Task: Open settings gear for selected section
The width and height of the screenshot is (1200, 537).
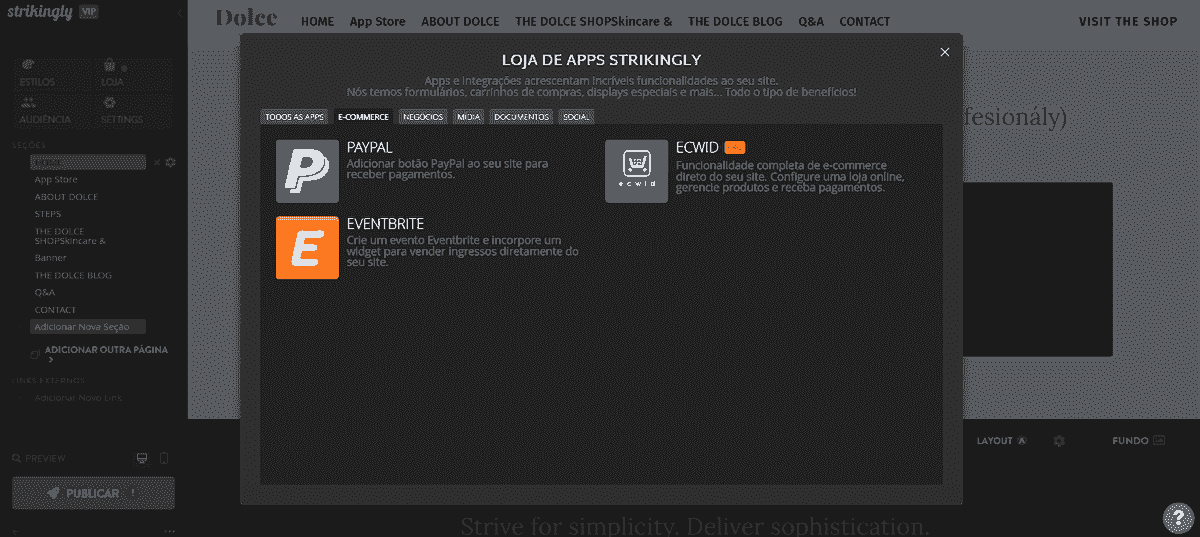Action: tap(171, 162)
